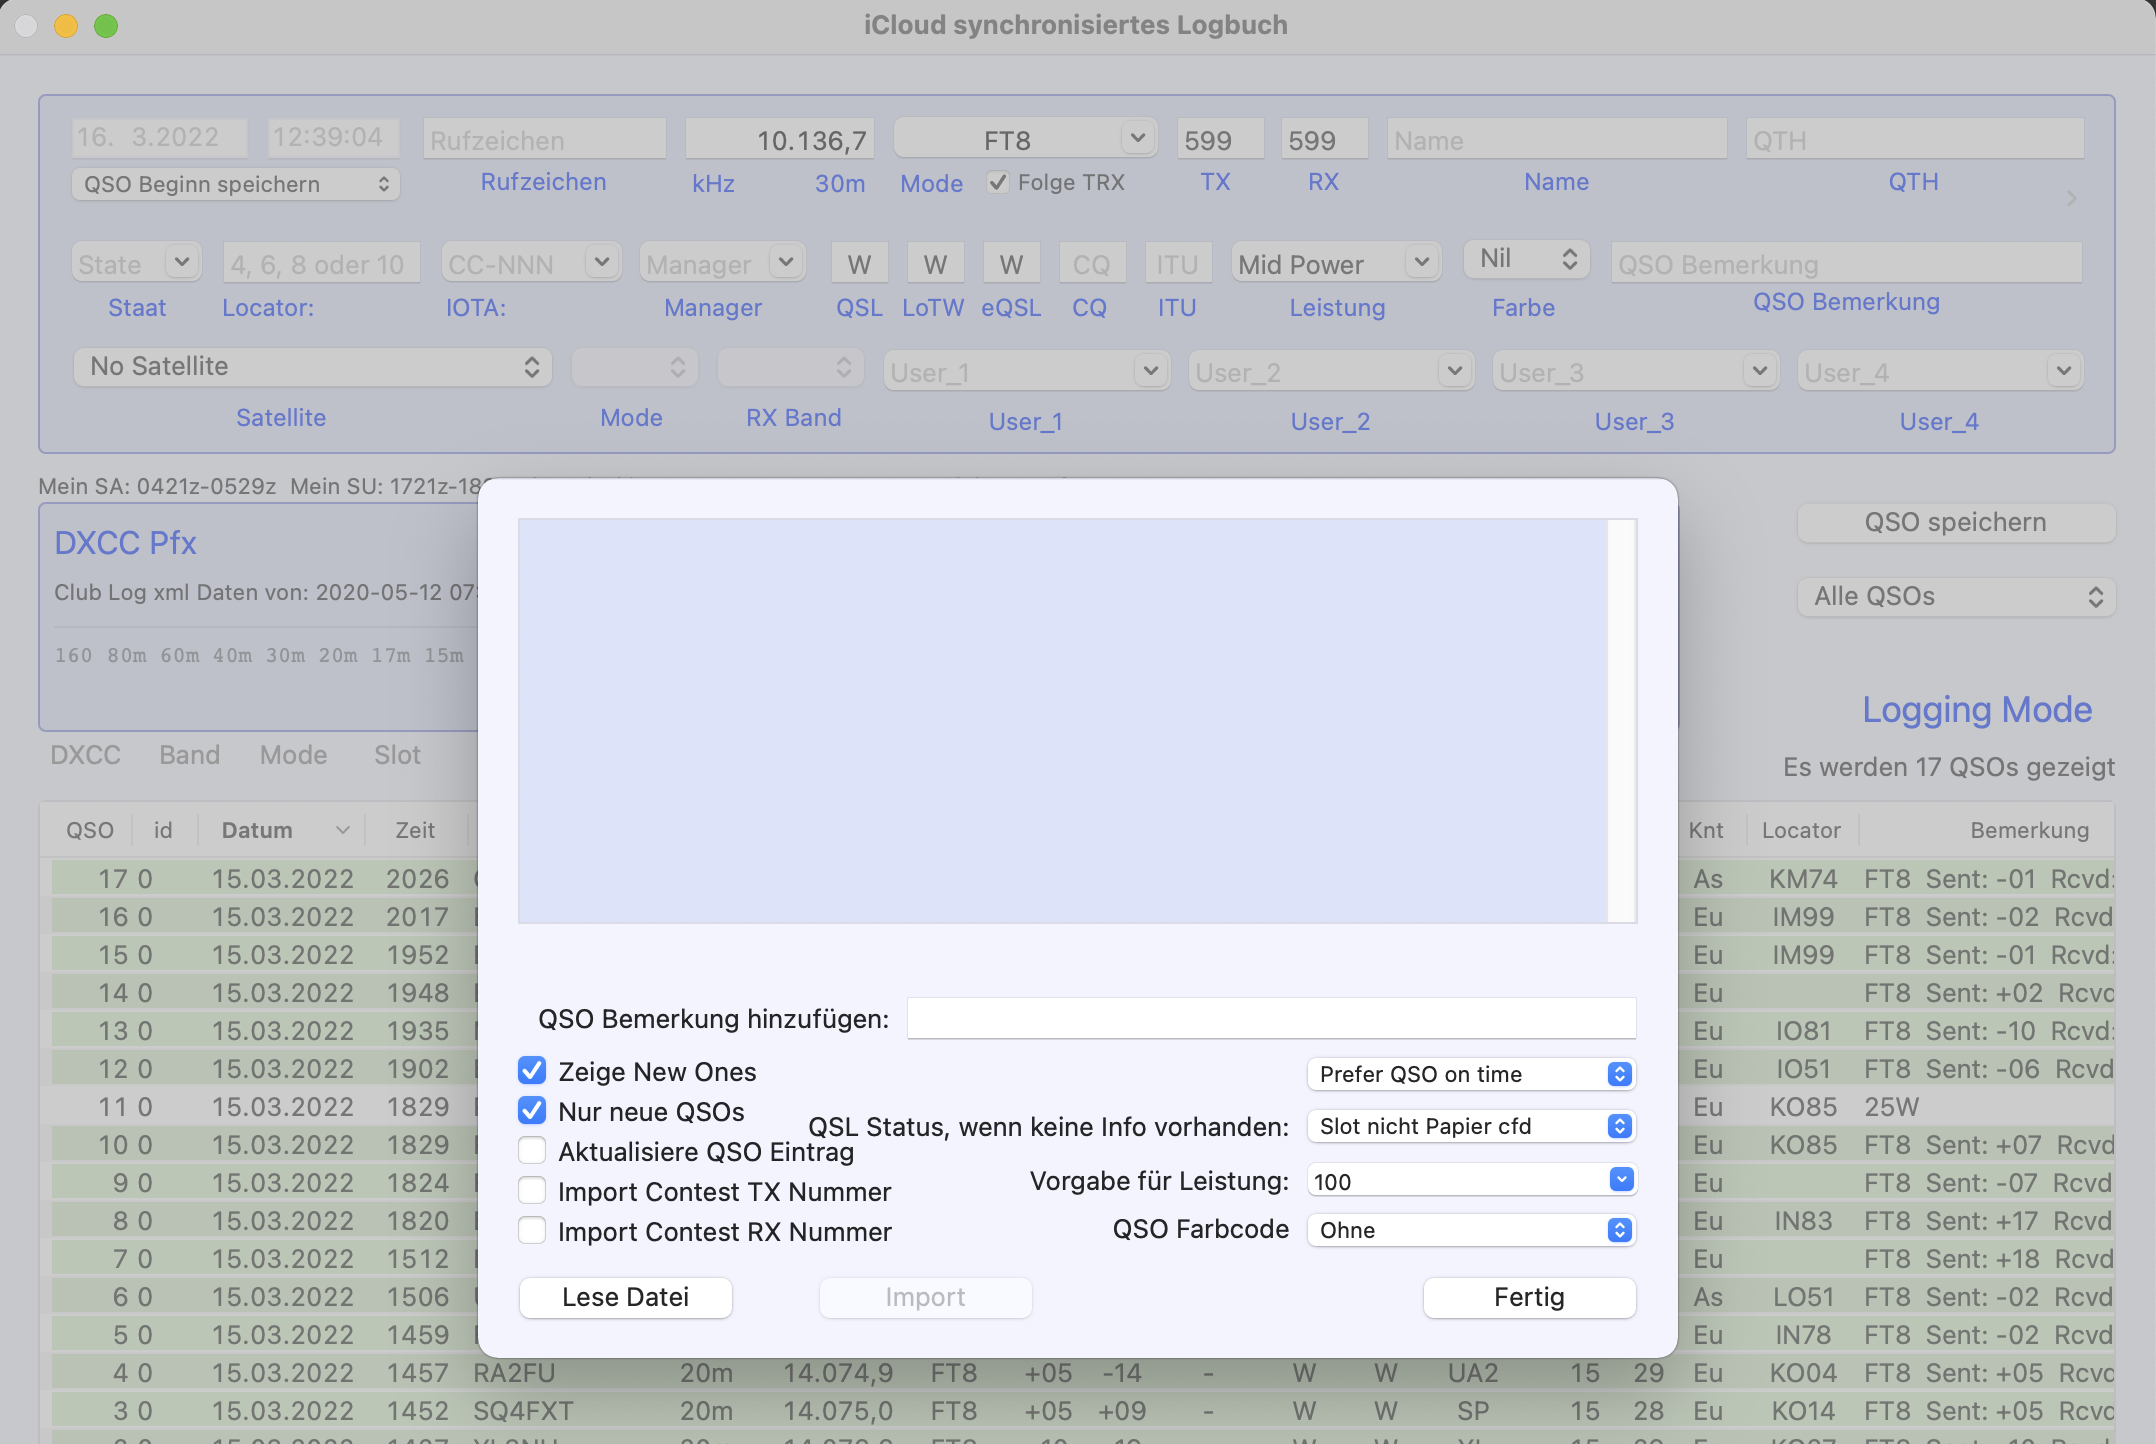
Task: Click the kHz frequency field 10.136,7
Action: pos(780,139)
